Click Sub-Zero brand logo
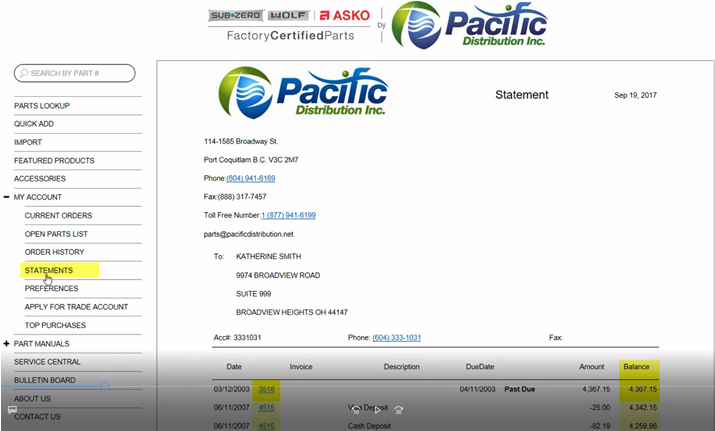This screenshot has width=715, height=431. coord(236,15)
